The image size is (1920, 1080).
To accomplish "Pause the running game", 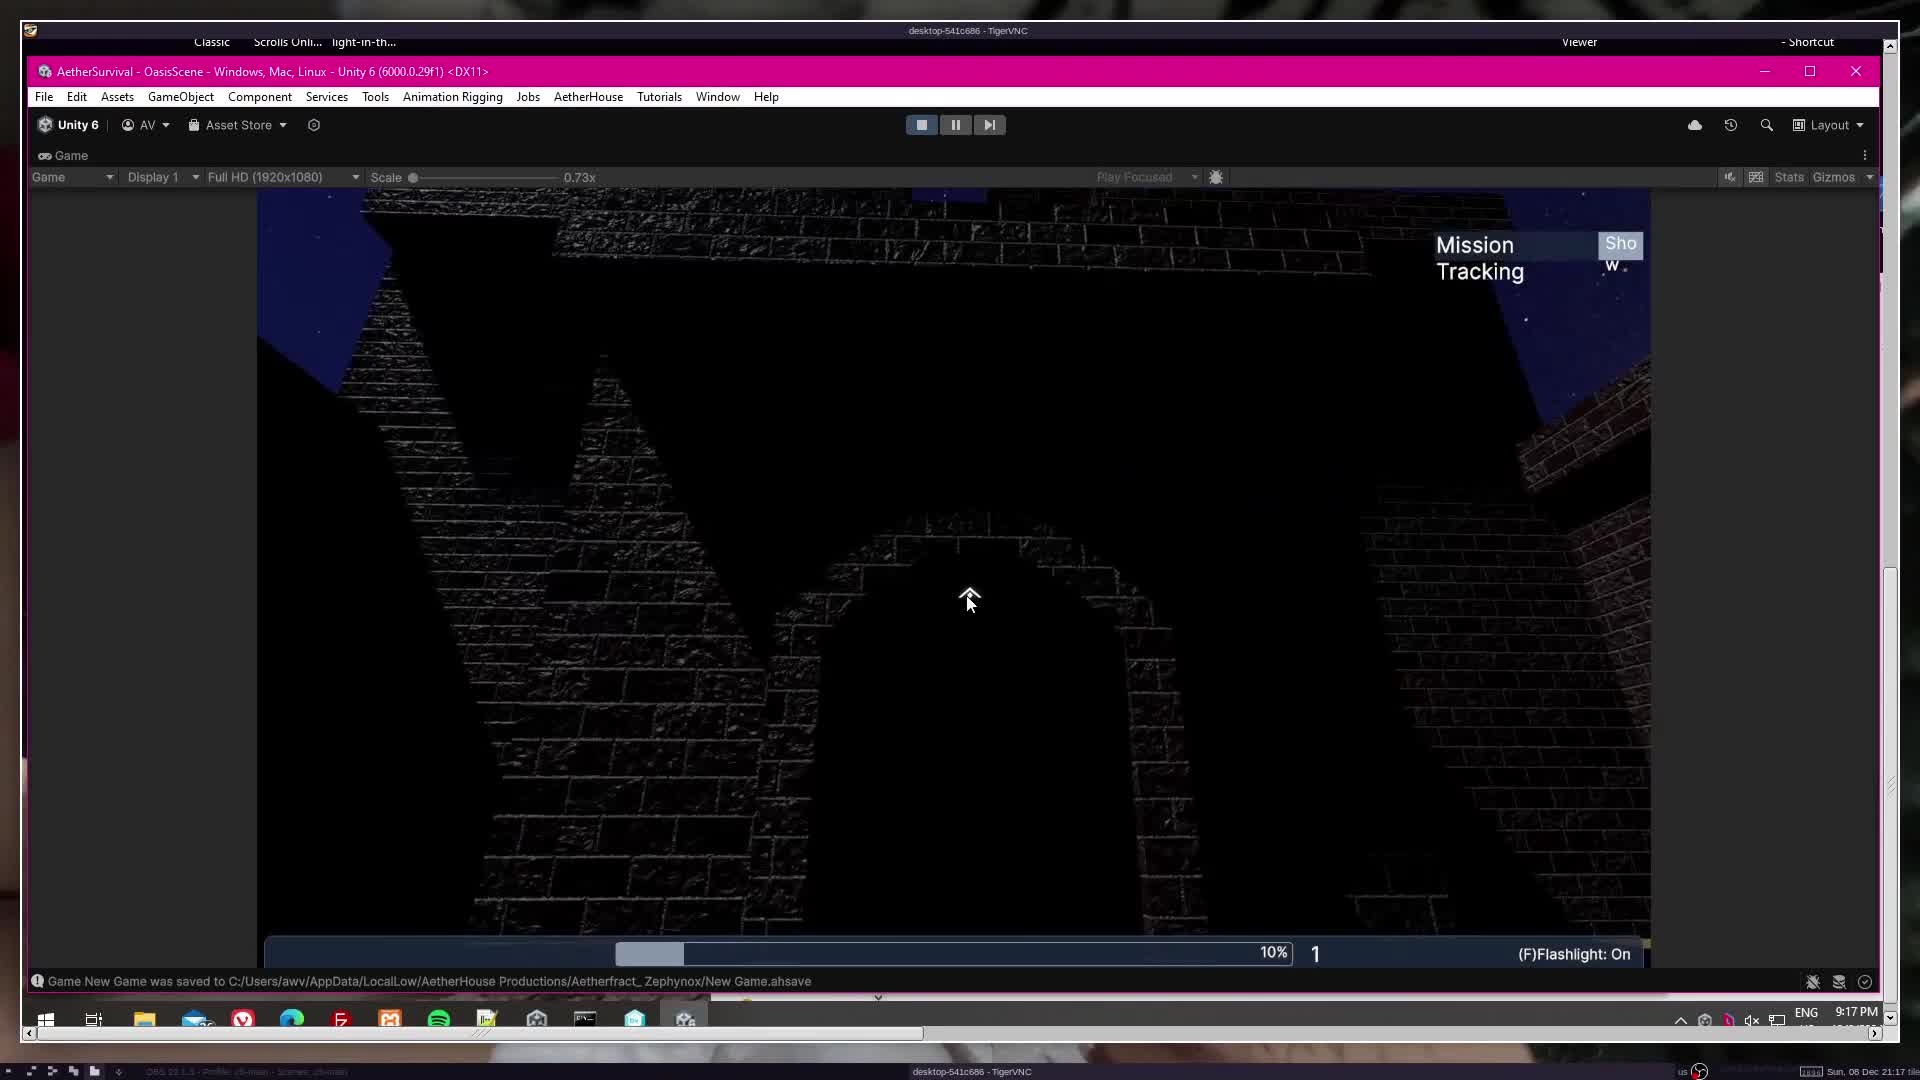I will click(955, 125).
